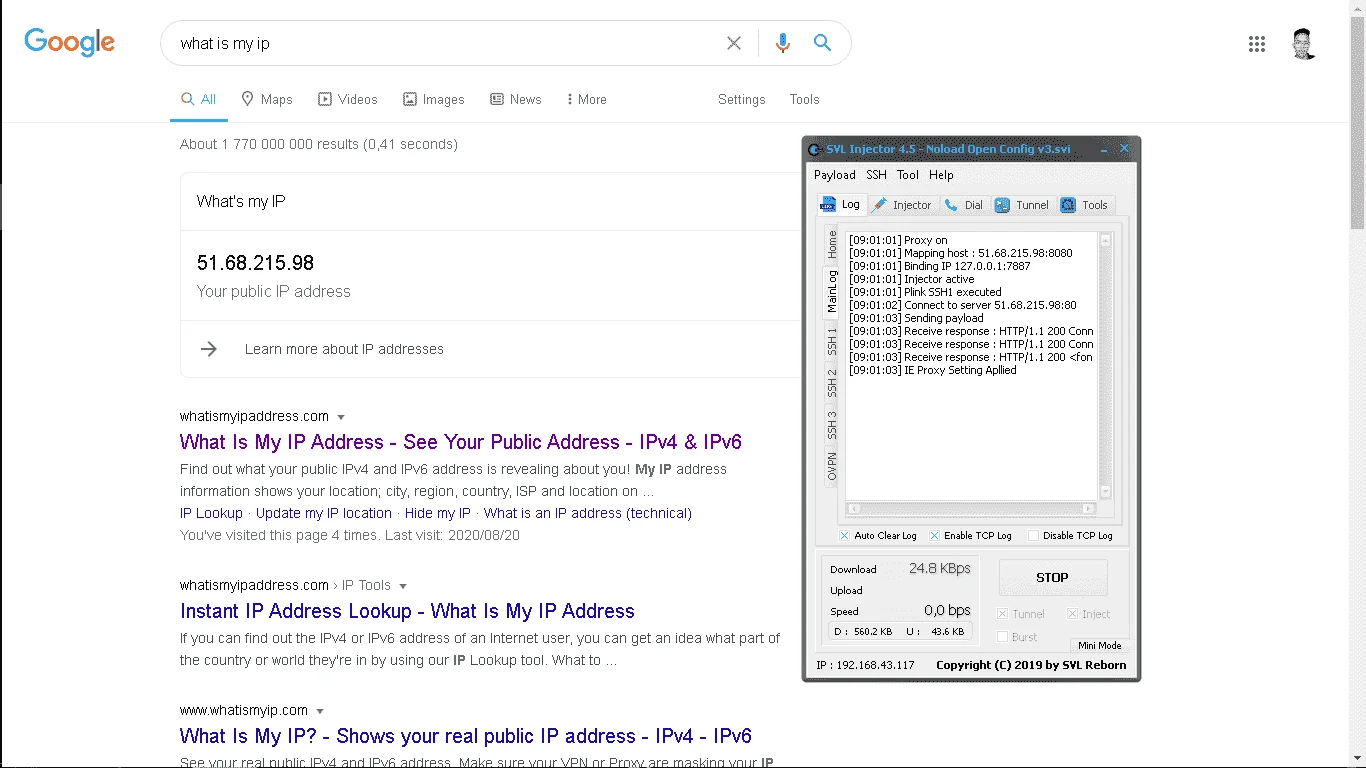Click the Maps pin icon in the search tabs
This screenshot has width=1366, height=768.
tap(248, 99)
